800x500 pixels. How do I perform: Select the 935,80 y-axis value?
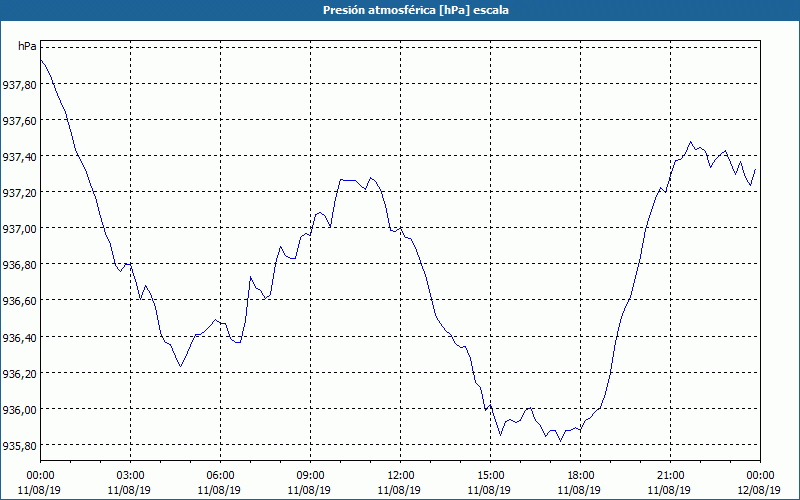coord(20,446)
